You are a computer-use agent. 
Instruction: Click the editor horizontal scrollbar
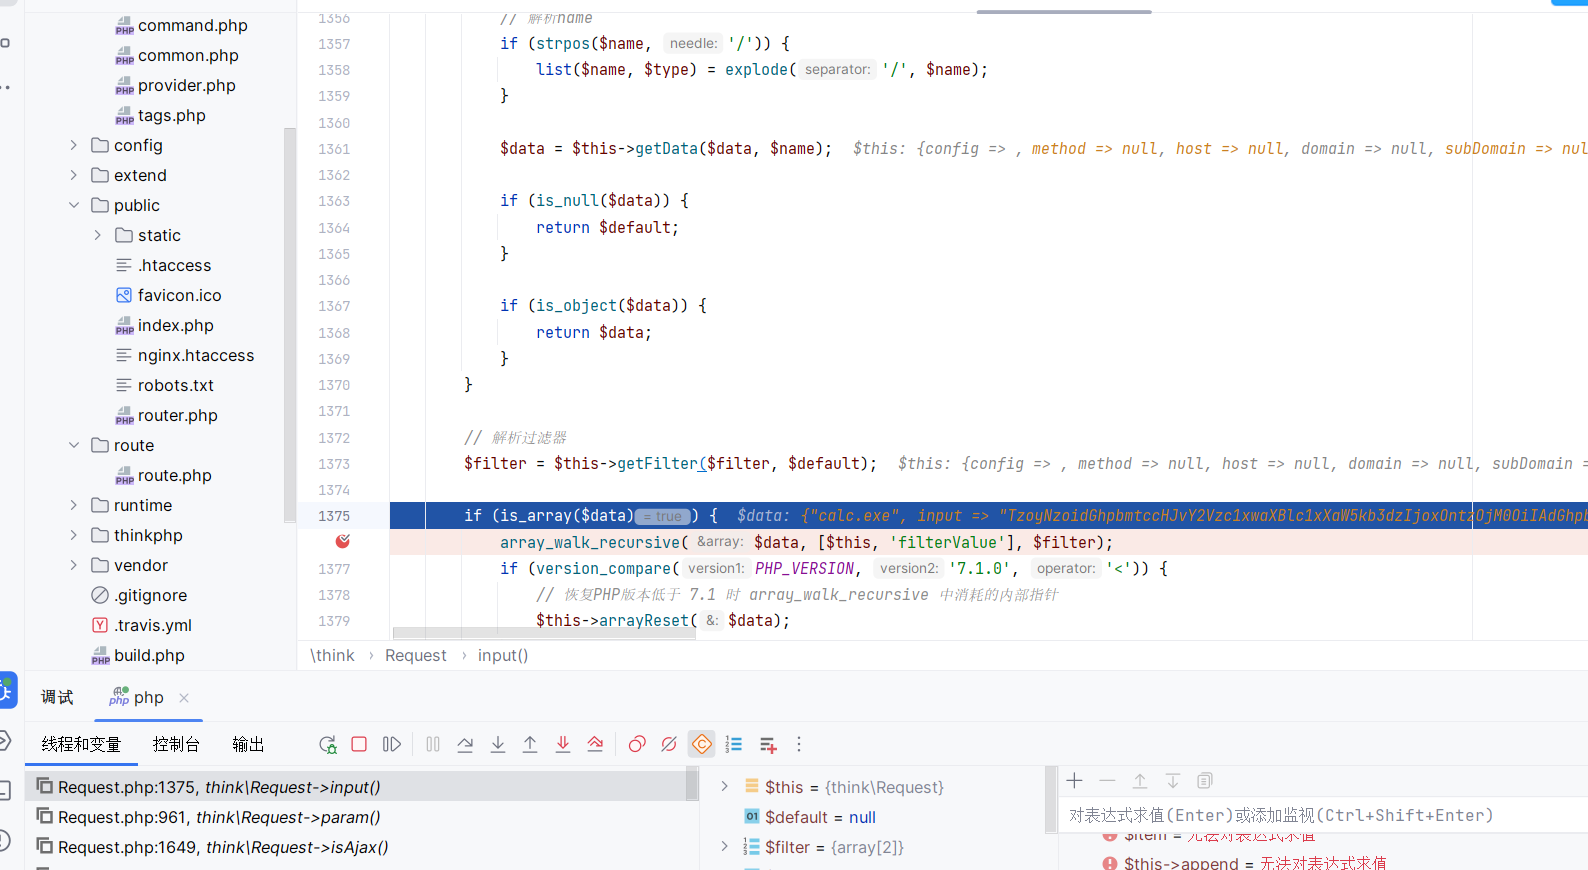click(x=544, y=633)
